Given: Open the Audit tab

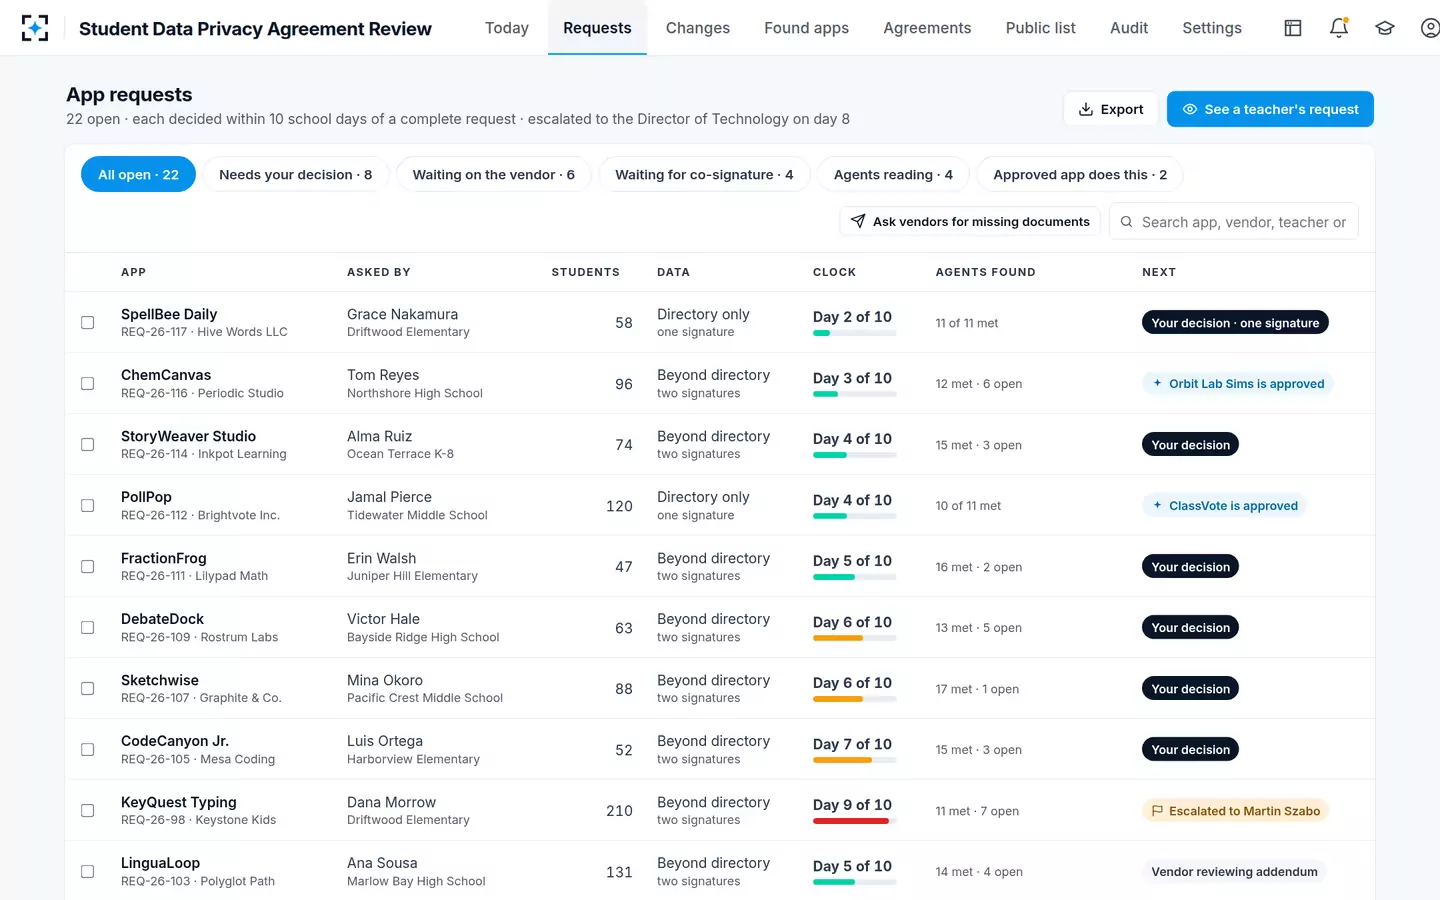Looking at the screenshot, I should pyautogui.click(x=1129, y=28).
